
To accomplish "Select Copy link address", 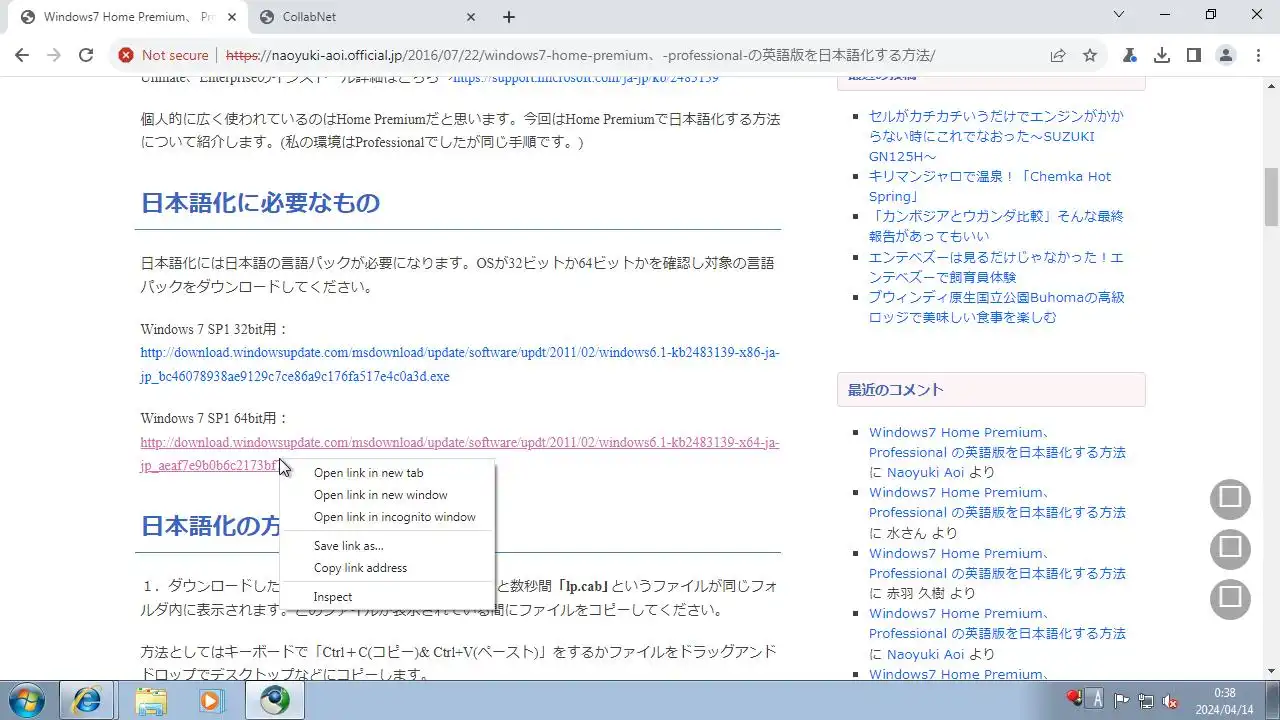I will pos(387,568).
